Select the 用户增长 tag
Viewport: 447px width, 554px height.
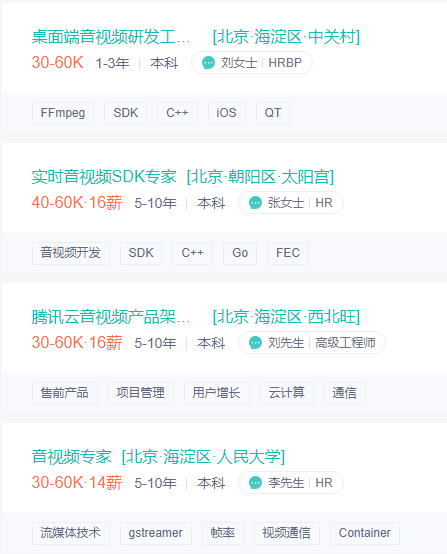[x=217, y=393]
